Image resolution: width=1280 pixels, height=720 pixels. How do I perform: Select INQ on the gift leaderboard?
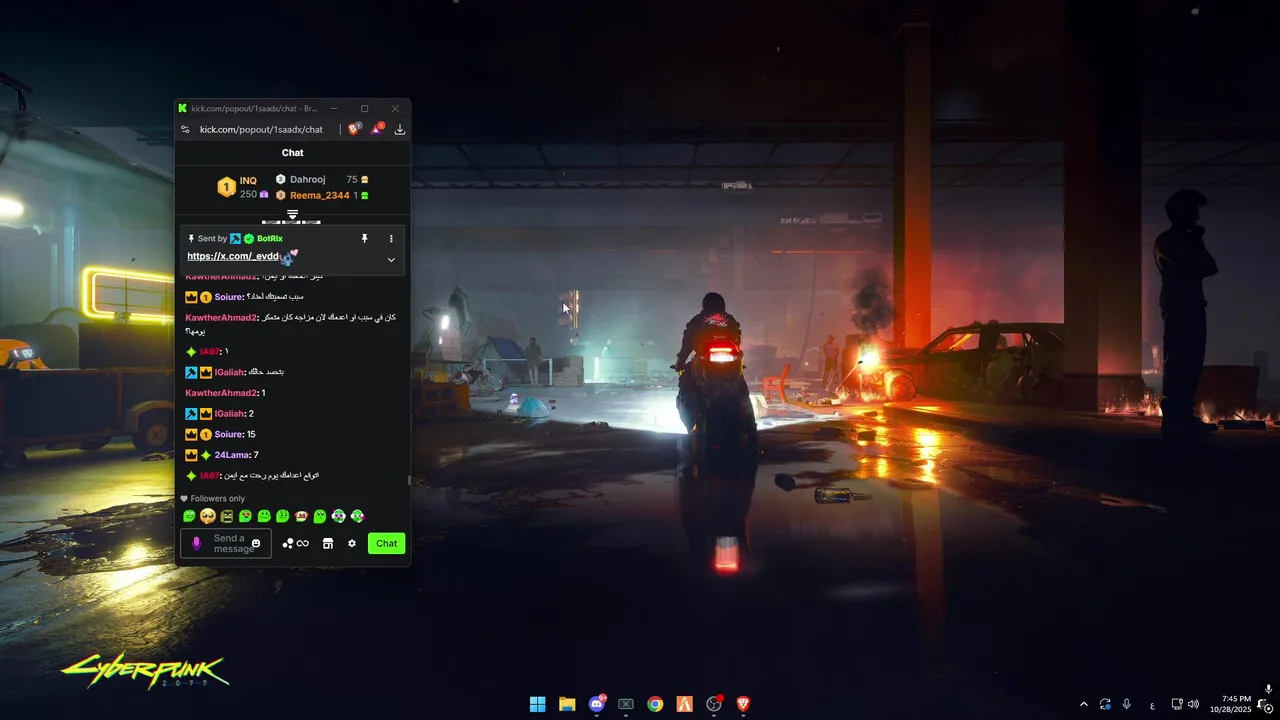click(248, 181)
